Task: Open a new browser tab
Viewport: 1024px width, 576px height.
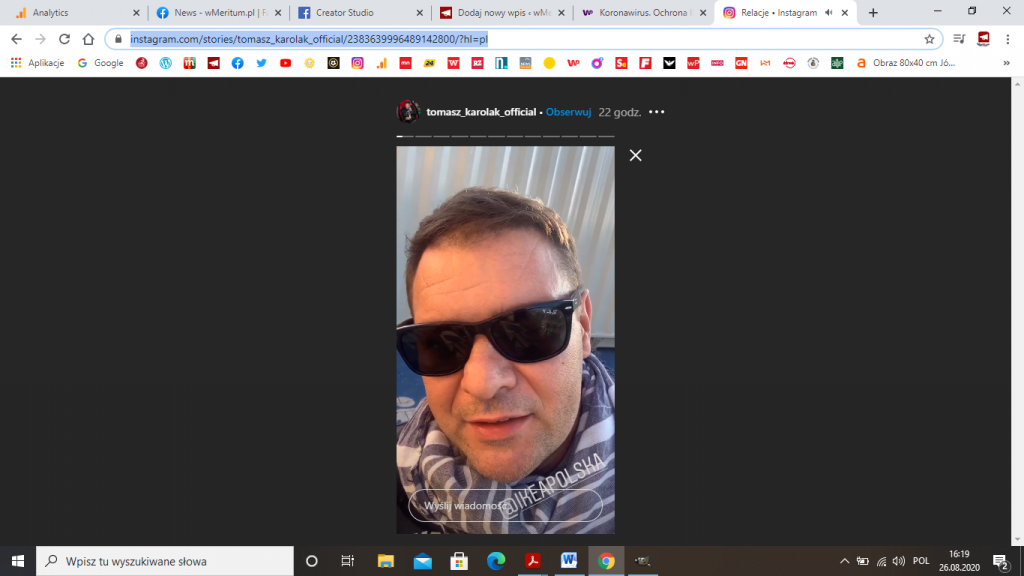Action: (x=873, y=13)
